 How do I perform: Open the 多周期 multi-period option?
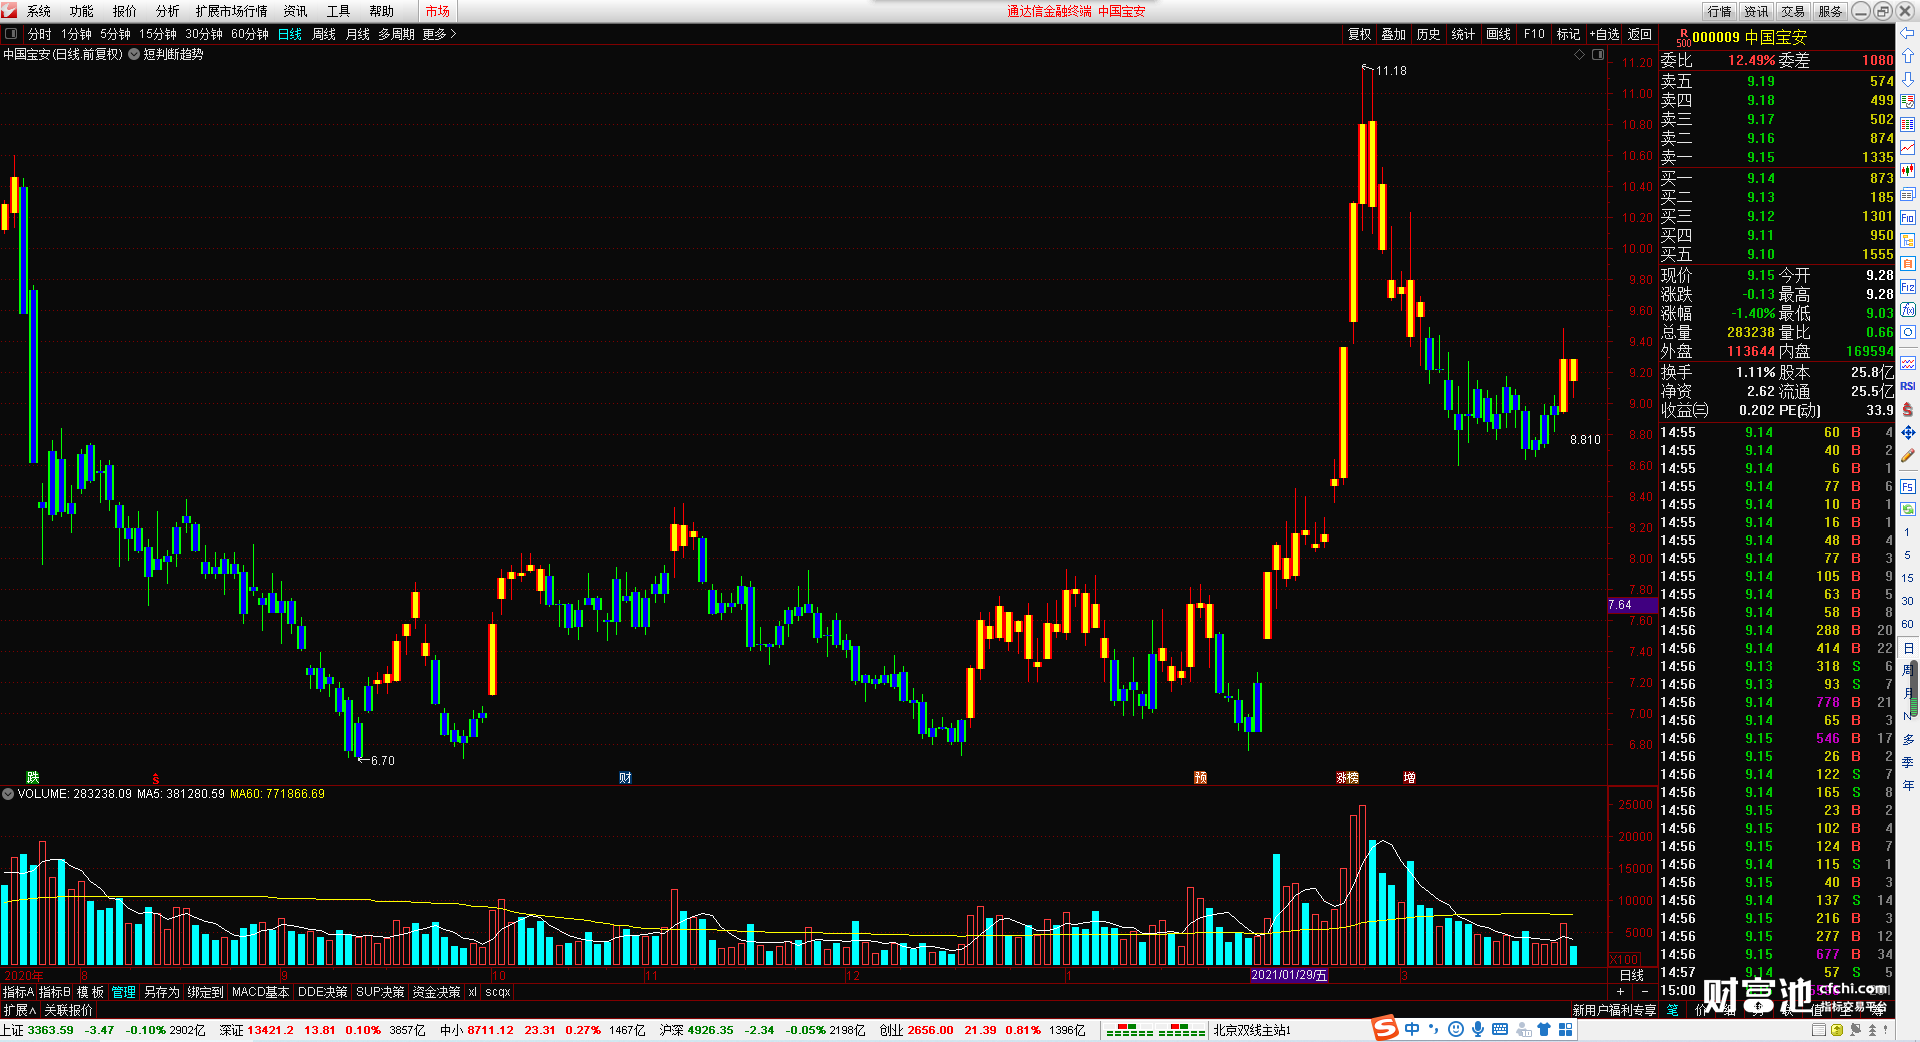(396, 34)
